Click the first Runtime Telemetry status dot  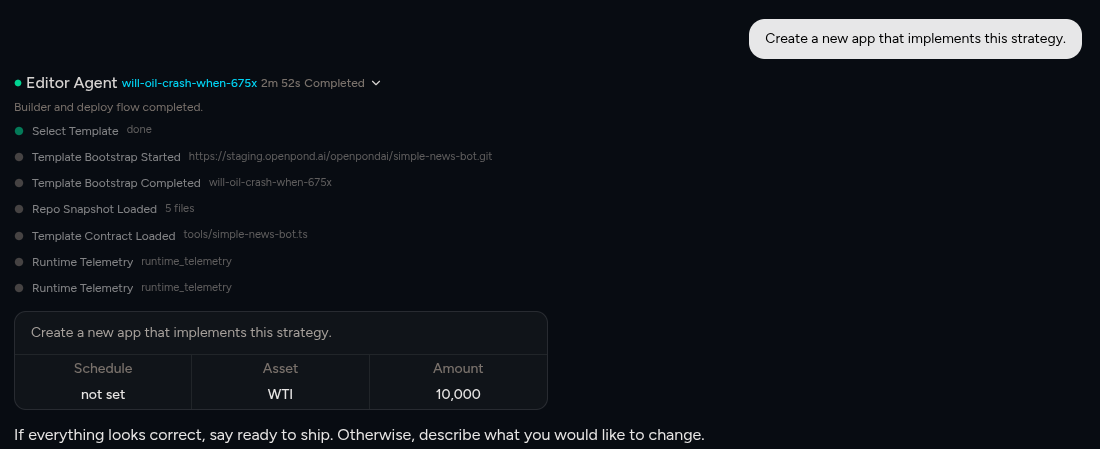coord(19,262)
